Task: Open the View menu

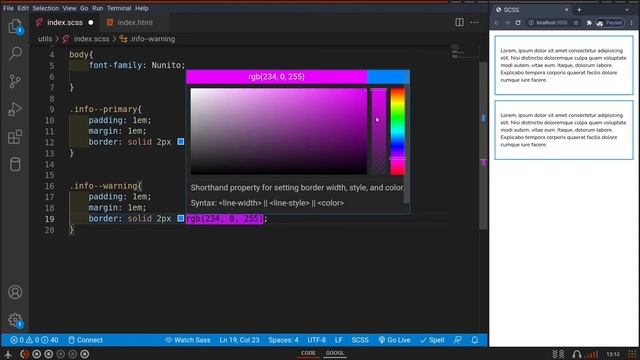Action: click(x=69, y=8)
